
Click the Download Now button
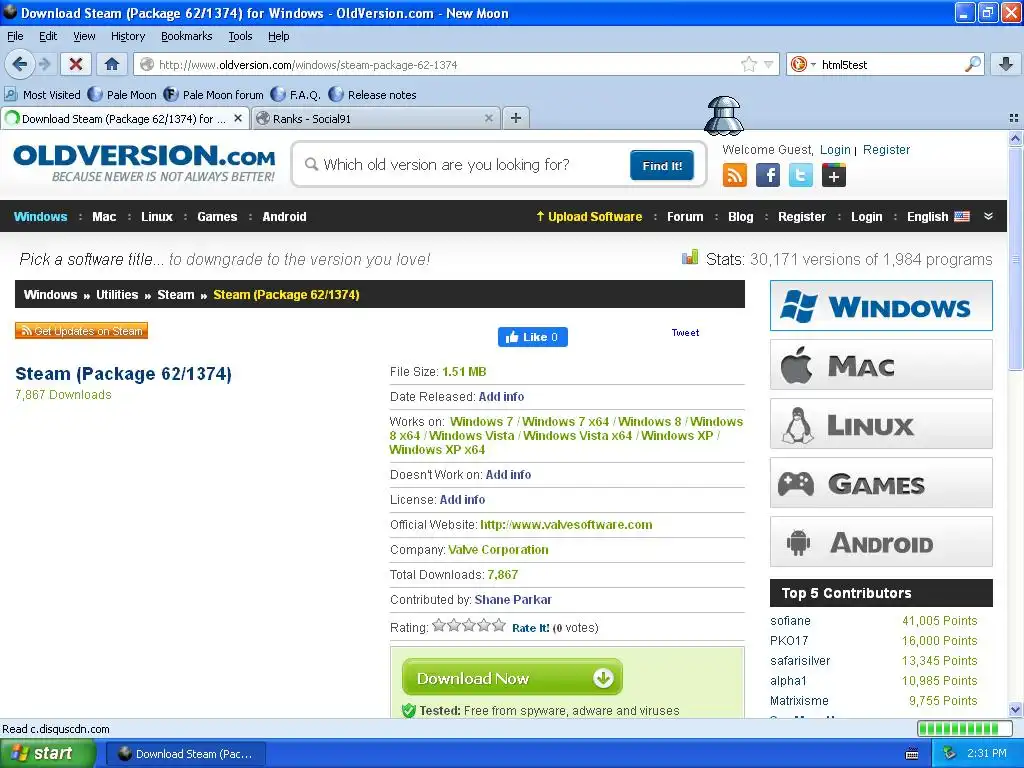tap(512, 677)
